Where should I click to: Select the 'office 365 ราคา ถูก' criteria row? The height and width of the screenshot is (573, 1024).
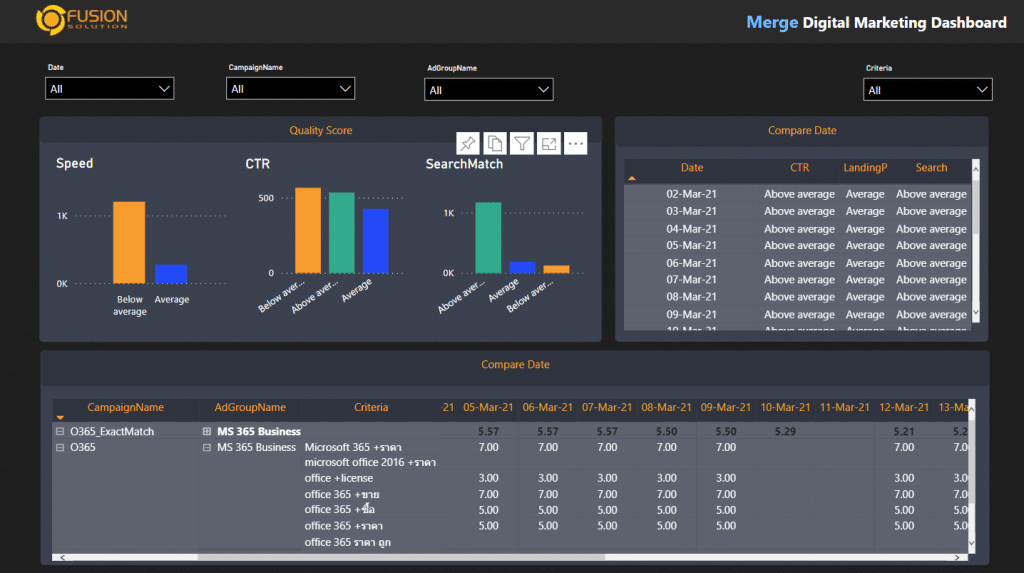coord(347,542)
